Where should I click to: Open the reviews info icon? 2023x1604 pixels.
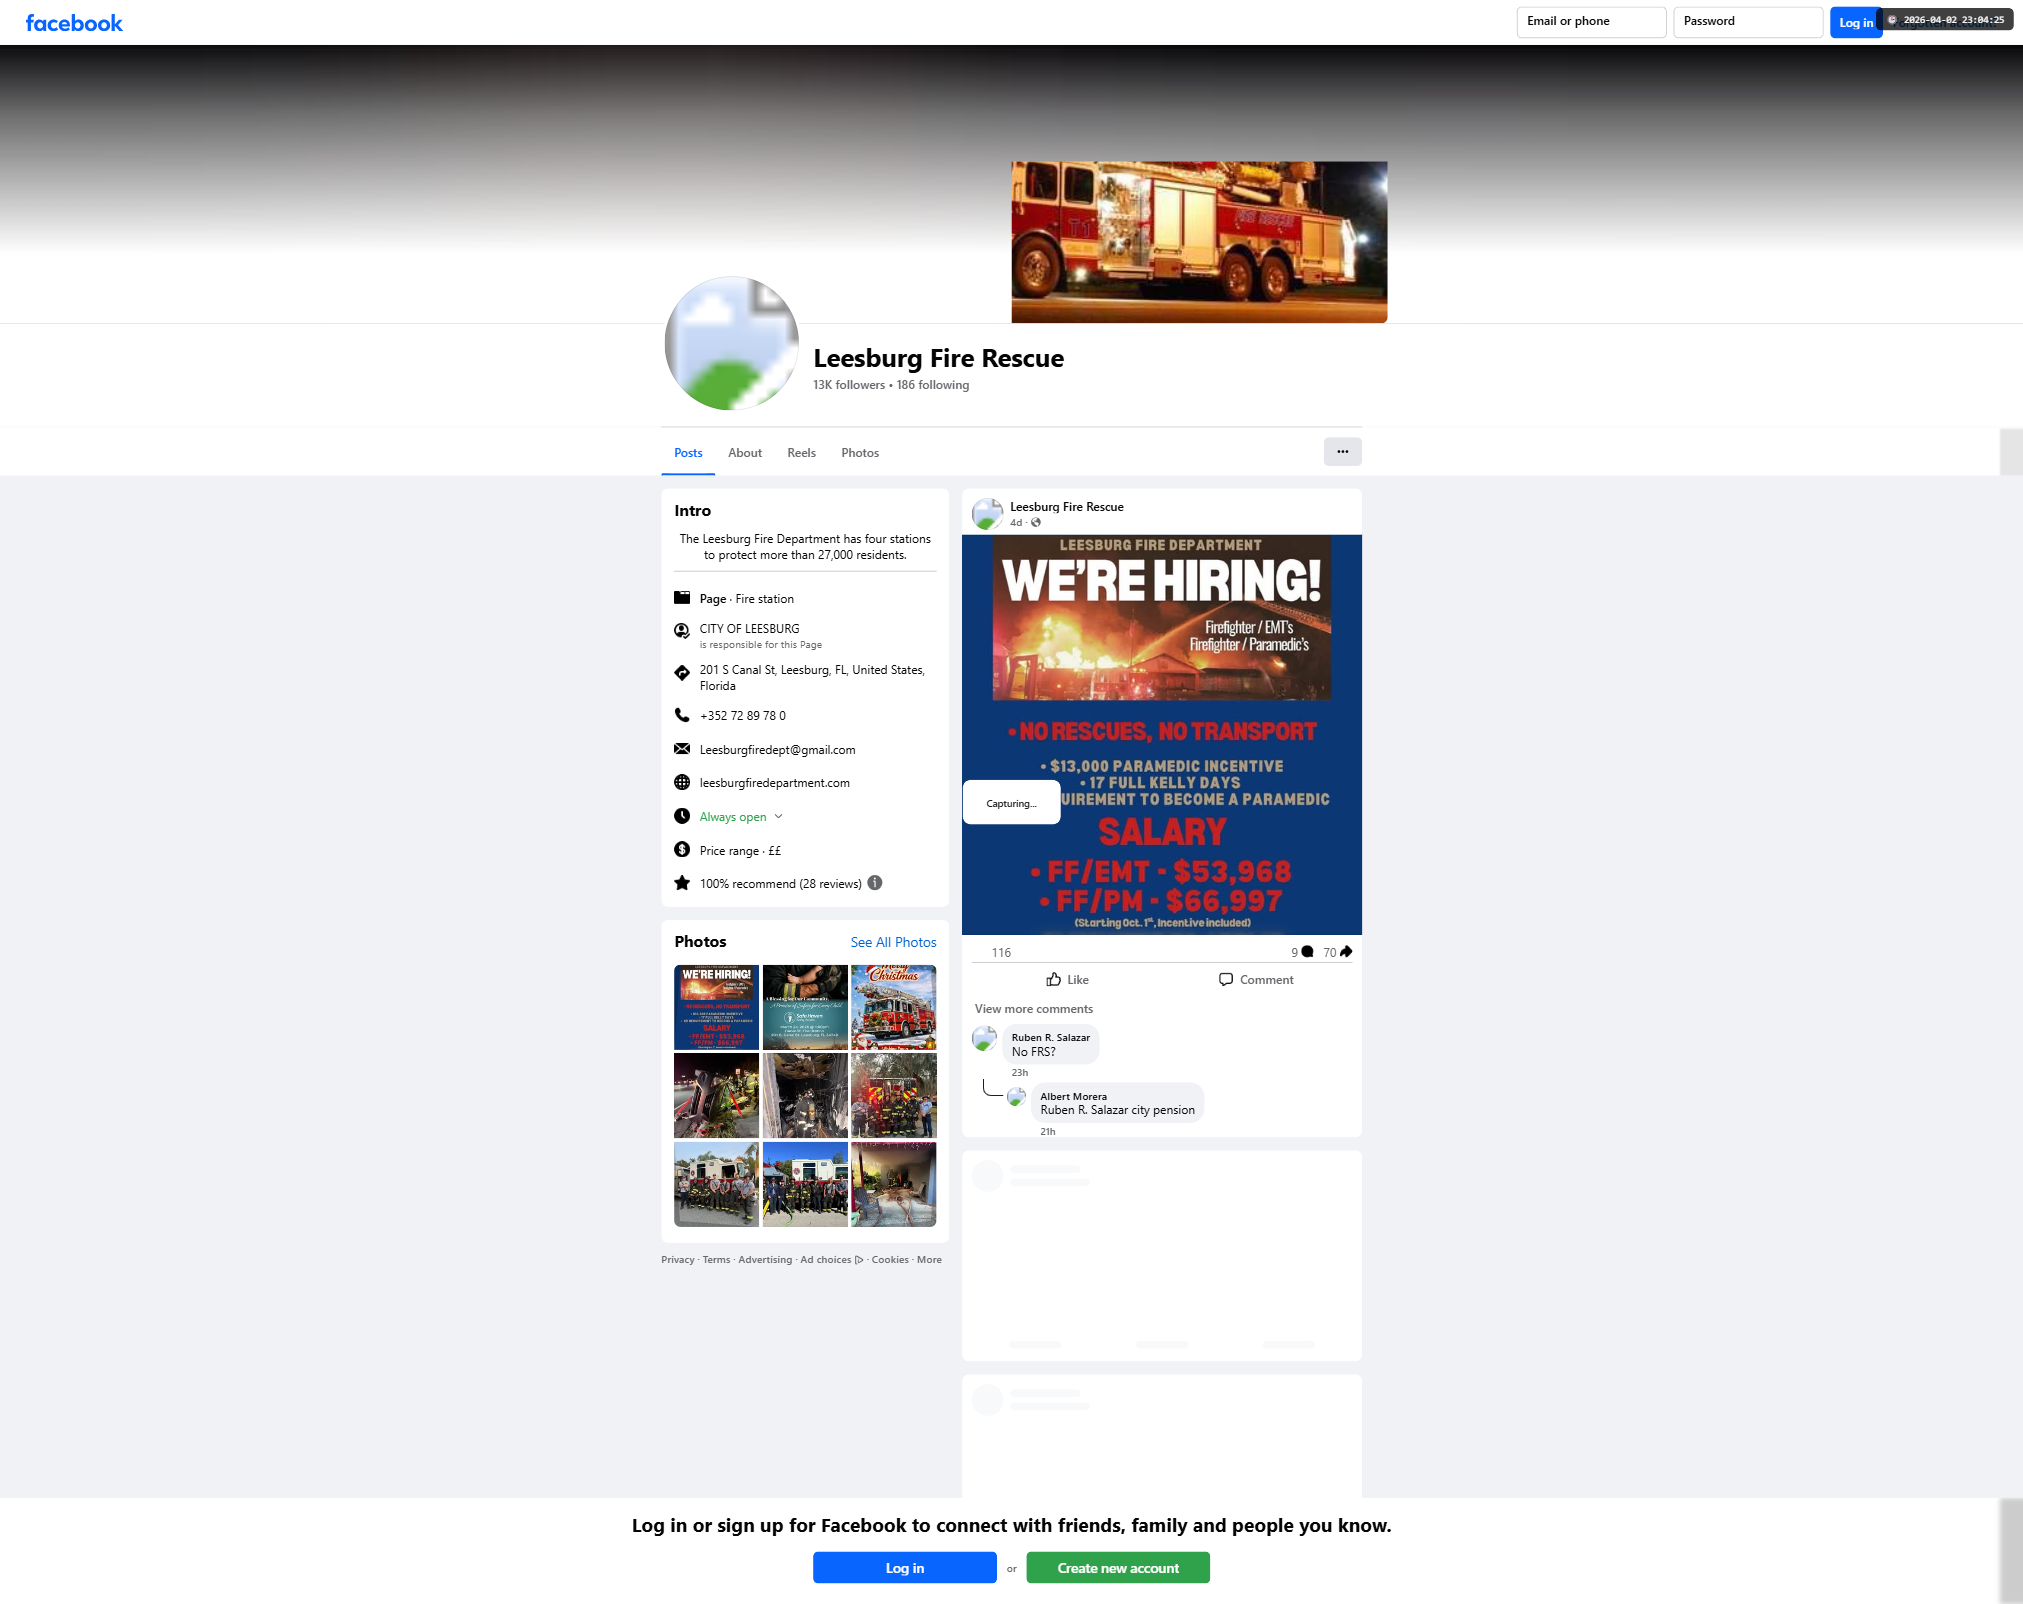click(x=875, y=883)
